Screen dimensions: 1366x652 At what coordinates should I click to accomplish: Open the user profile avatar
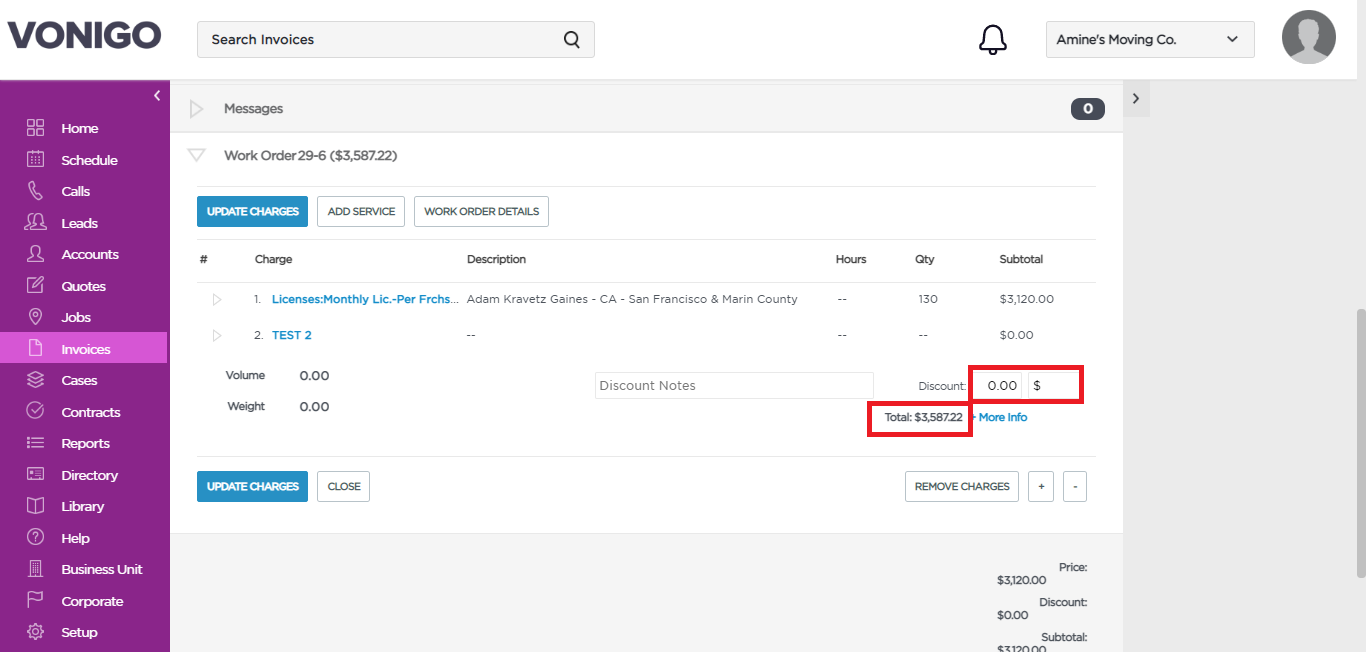coord(1309,38)
